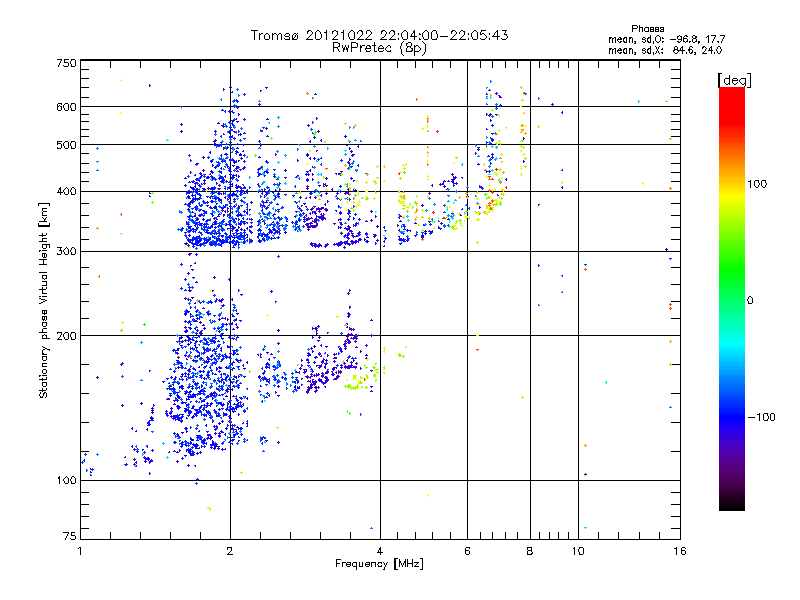Click the x-axis tick label '16'
The image size is (800, 600).
(680, 552)
